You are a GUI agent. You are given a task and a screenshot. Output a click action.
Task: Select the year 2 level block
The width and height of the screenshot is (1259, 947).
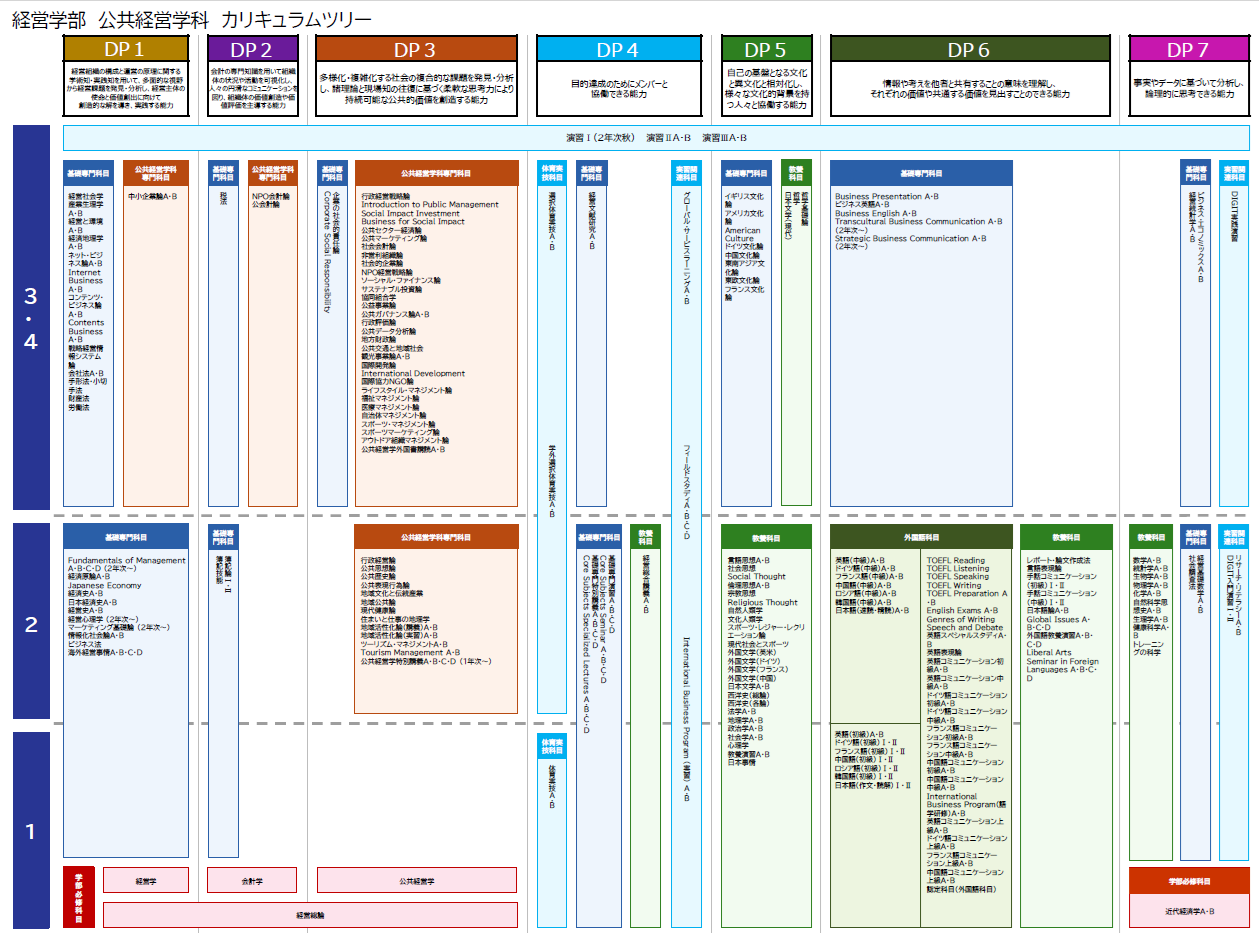31,625
